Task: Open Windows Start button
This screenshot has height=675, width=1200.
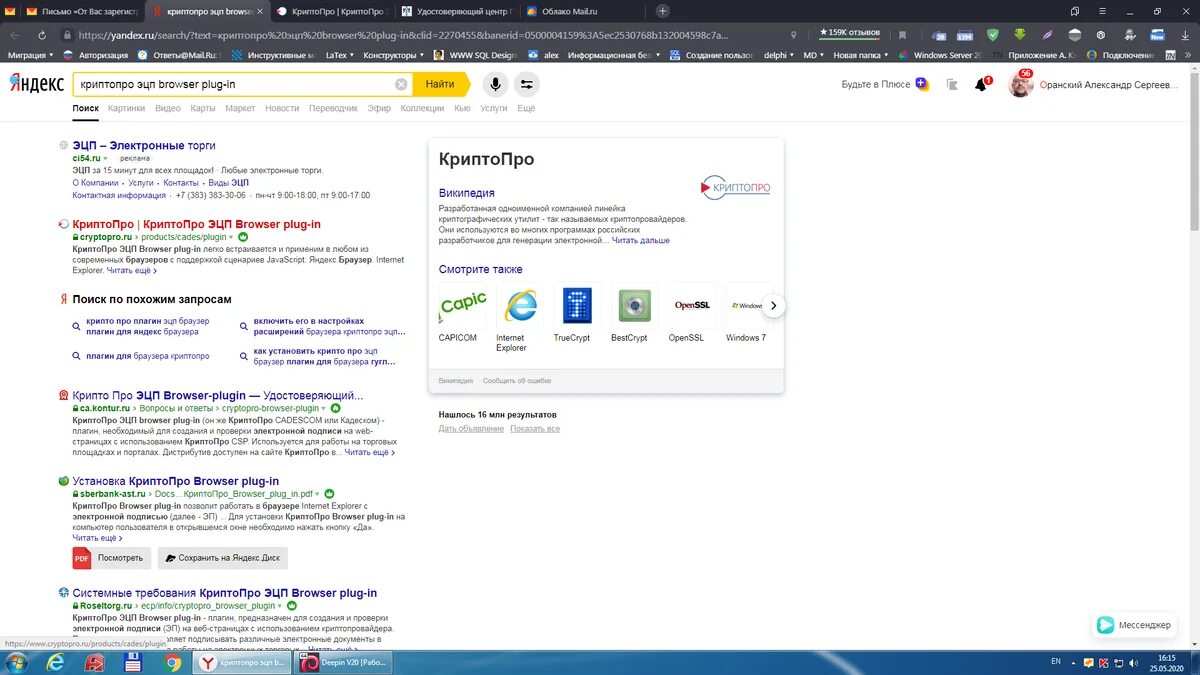Action: pos(17,662)
